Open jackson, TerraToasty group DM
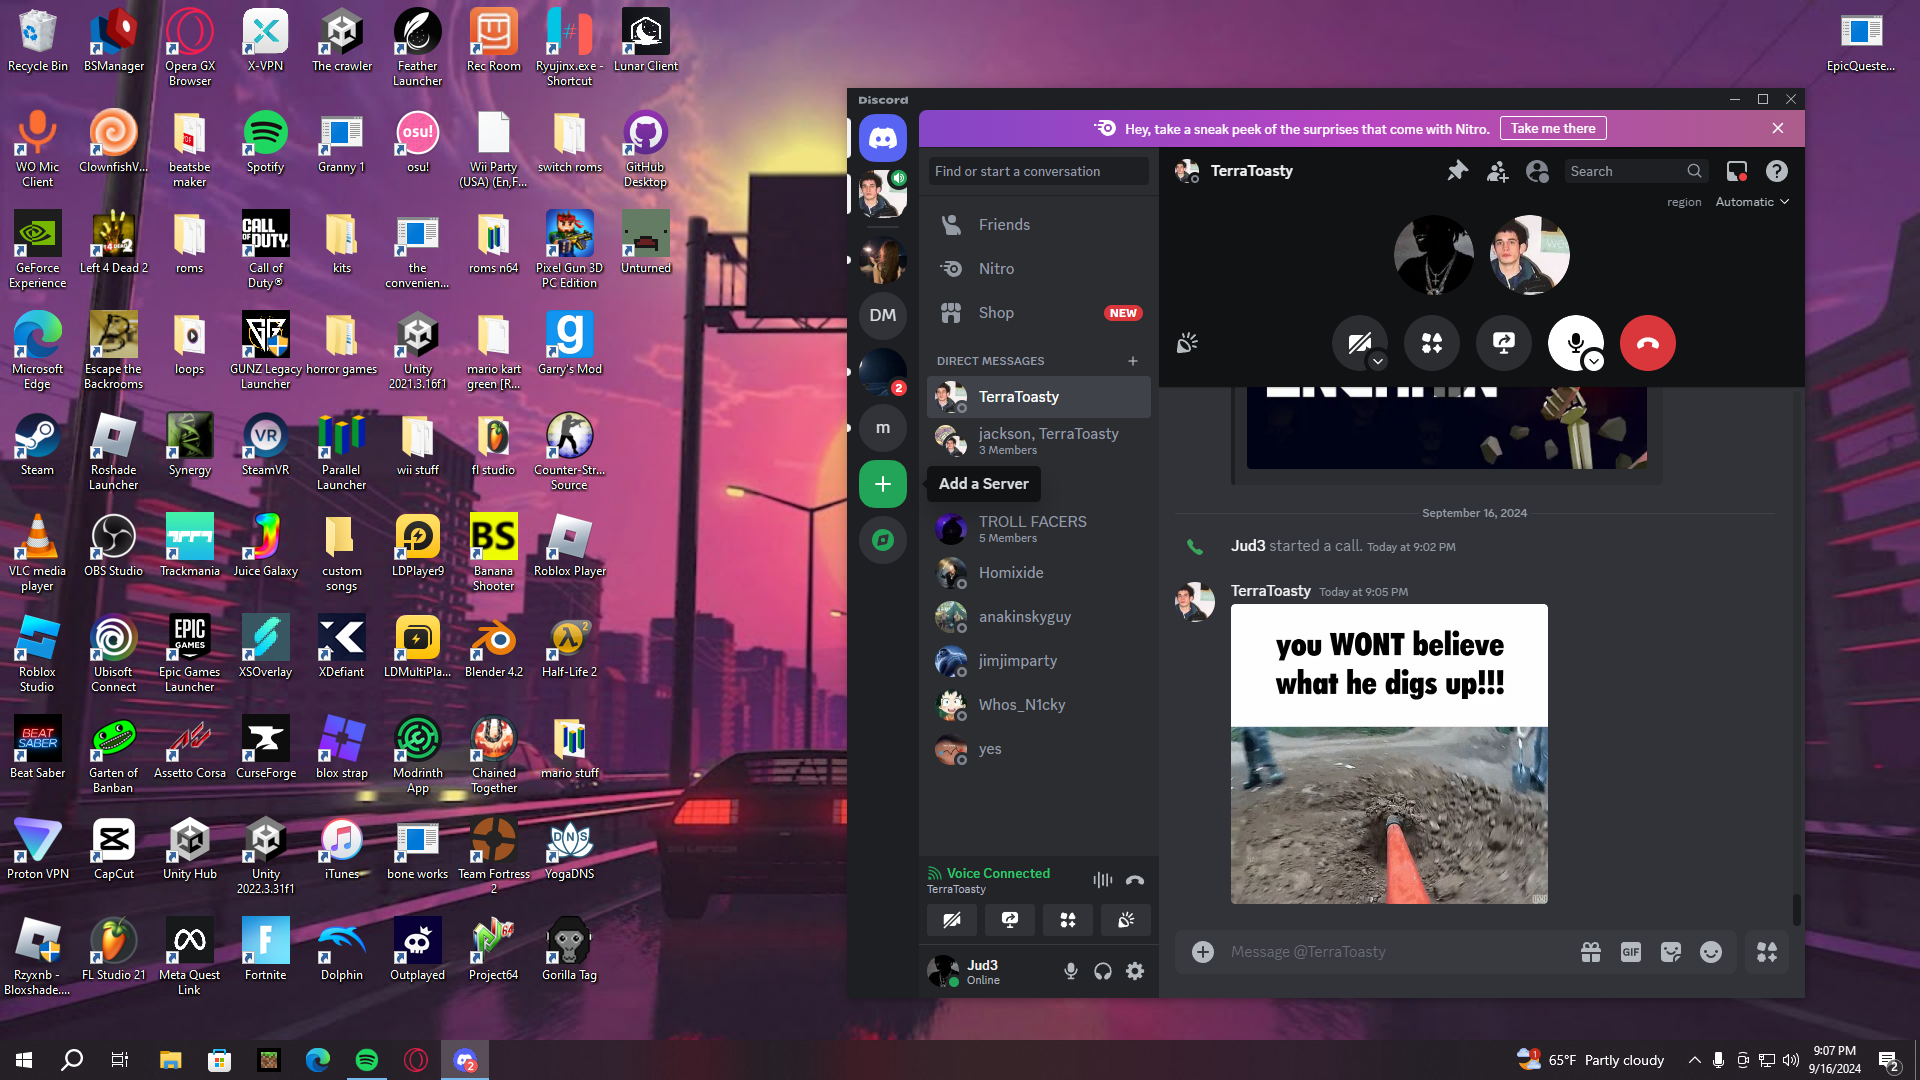1920x1080 pixels. tap(1038, 441)
